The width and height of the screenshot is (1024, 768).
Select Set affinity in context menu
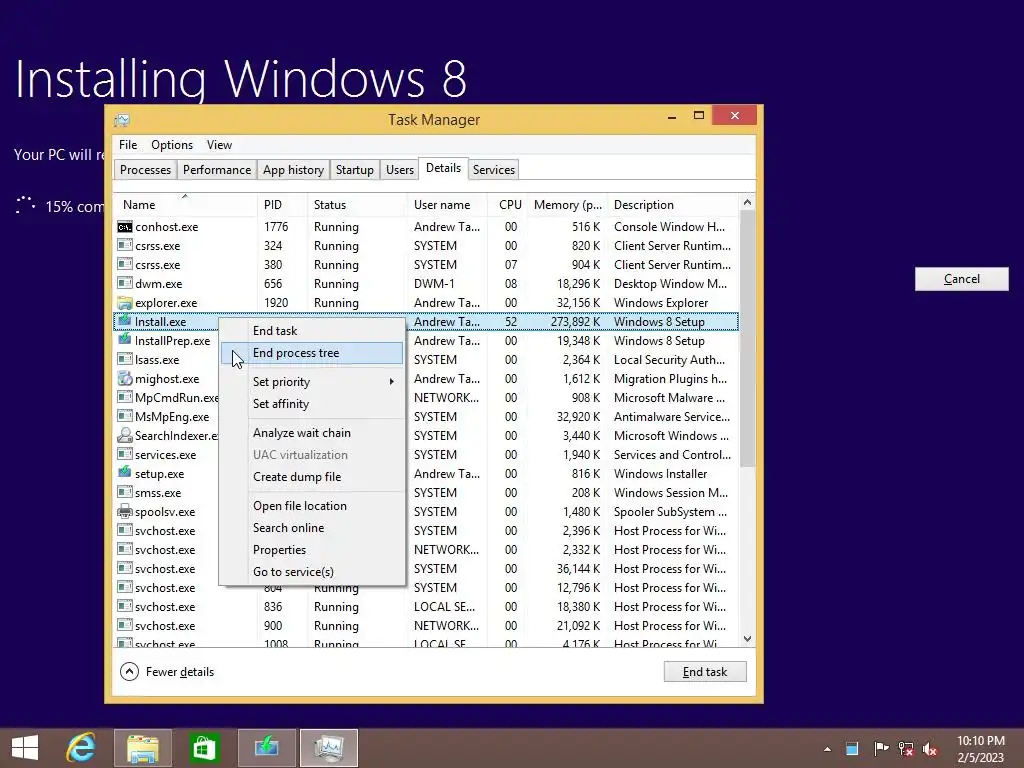click(x=312, y=404)
